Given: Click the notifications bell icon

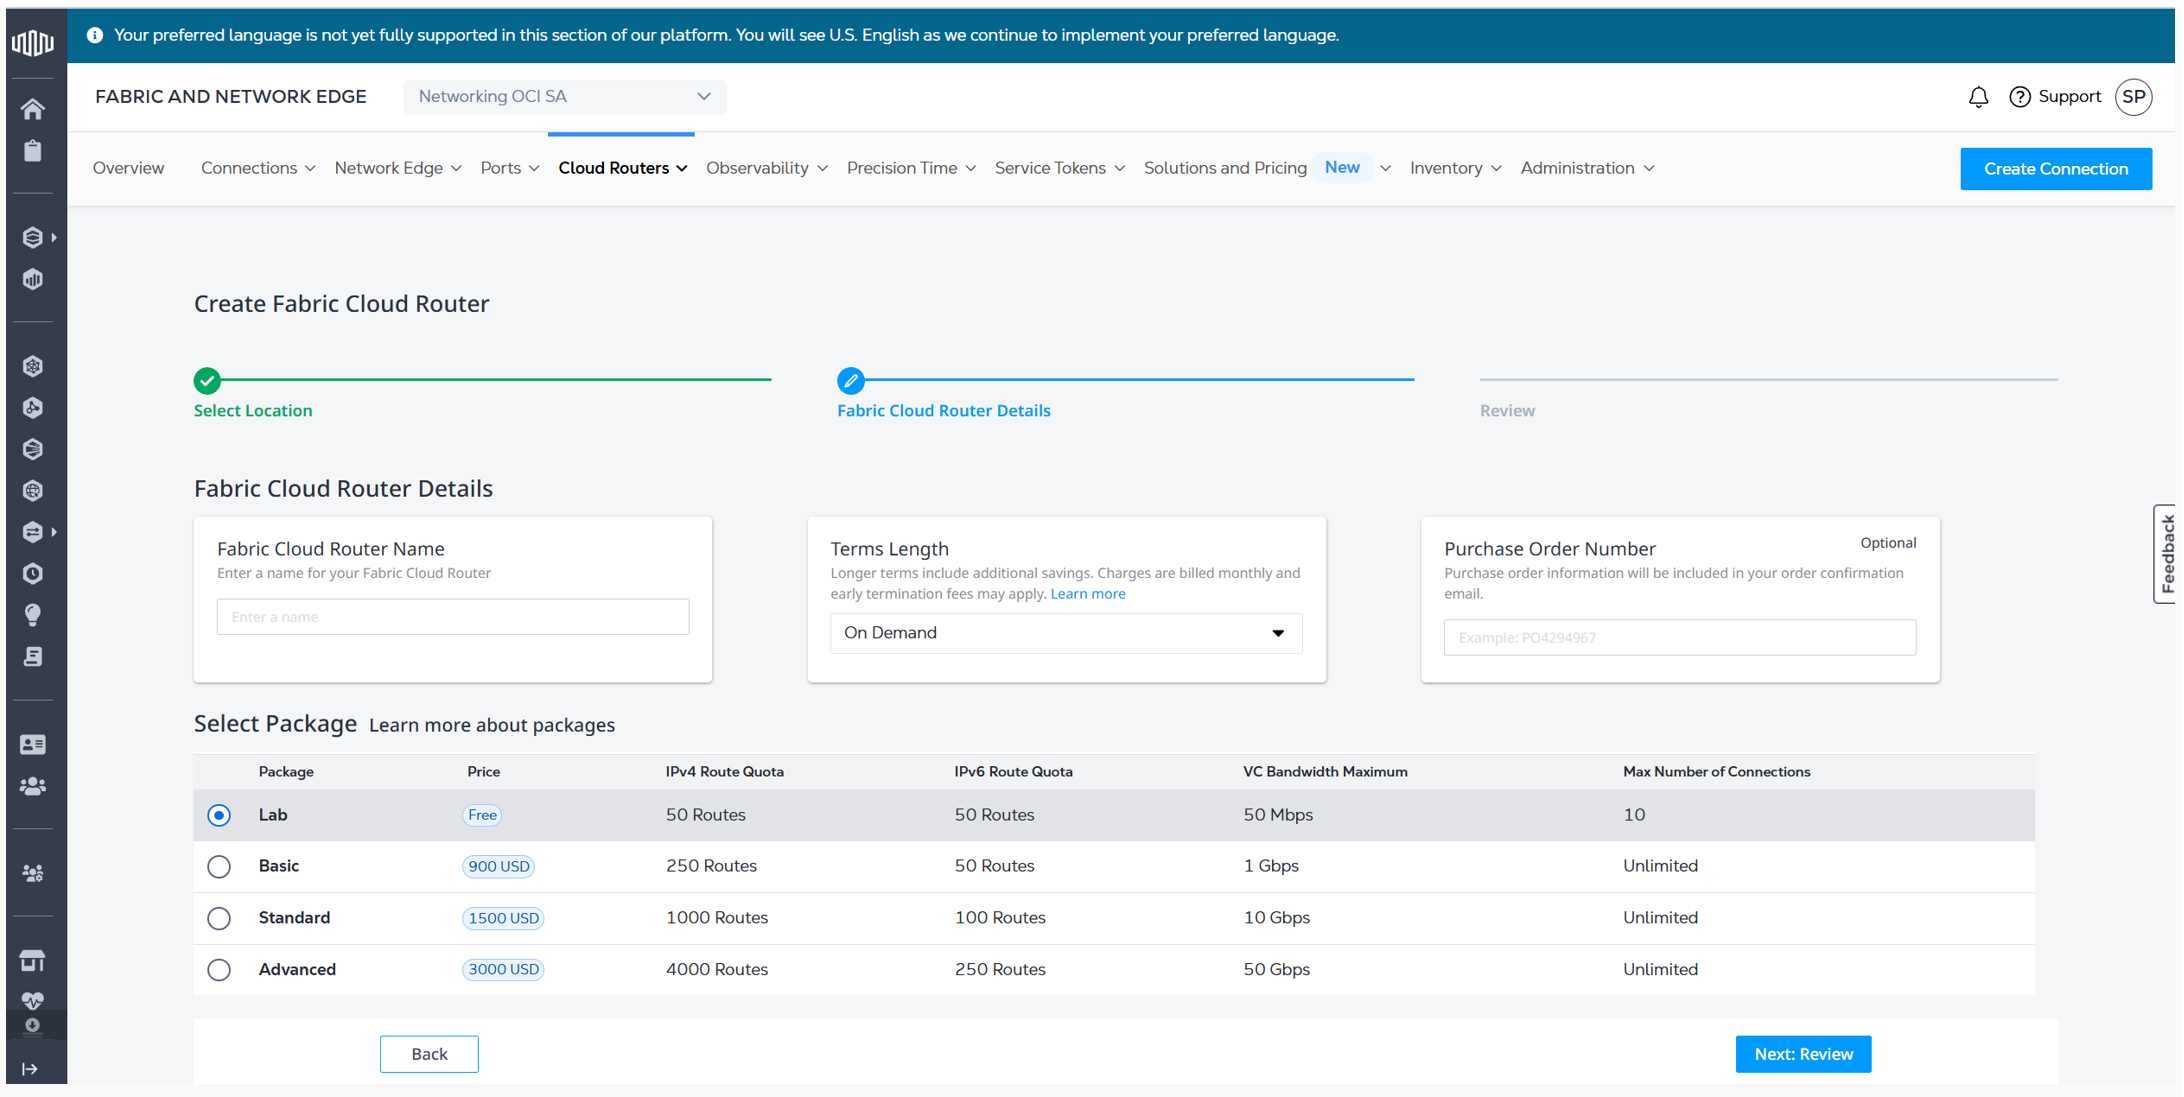Looking at the screenshot, I should (x=1978, y=97).
